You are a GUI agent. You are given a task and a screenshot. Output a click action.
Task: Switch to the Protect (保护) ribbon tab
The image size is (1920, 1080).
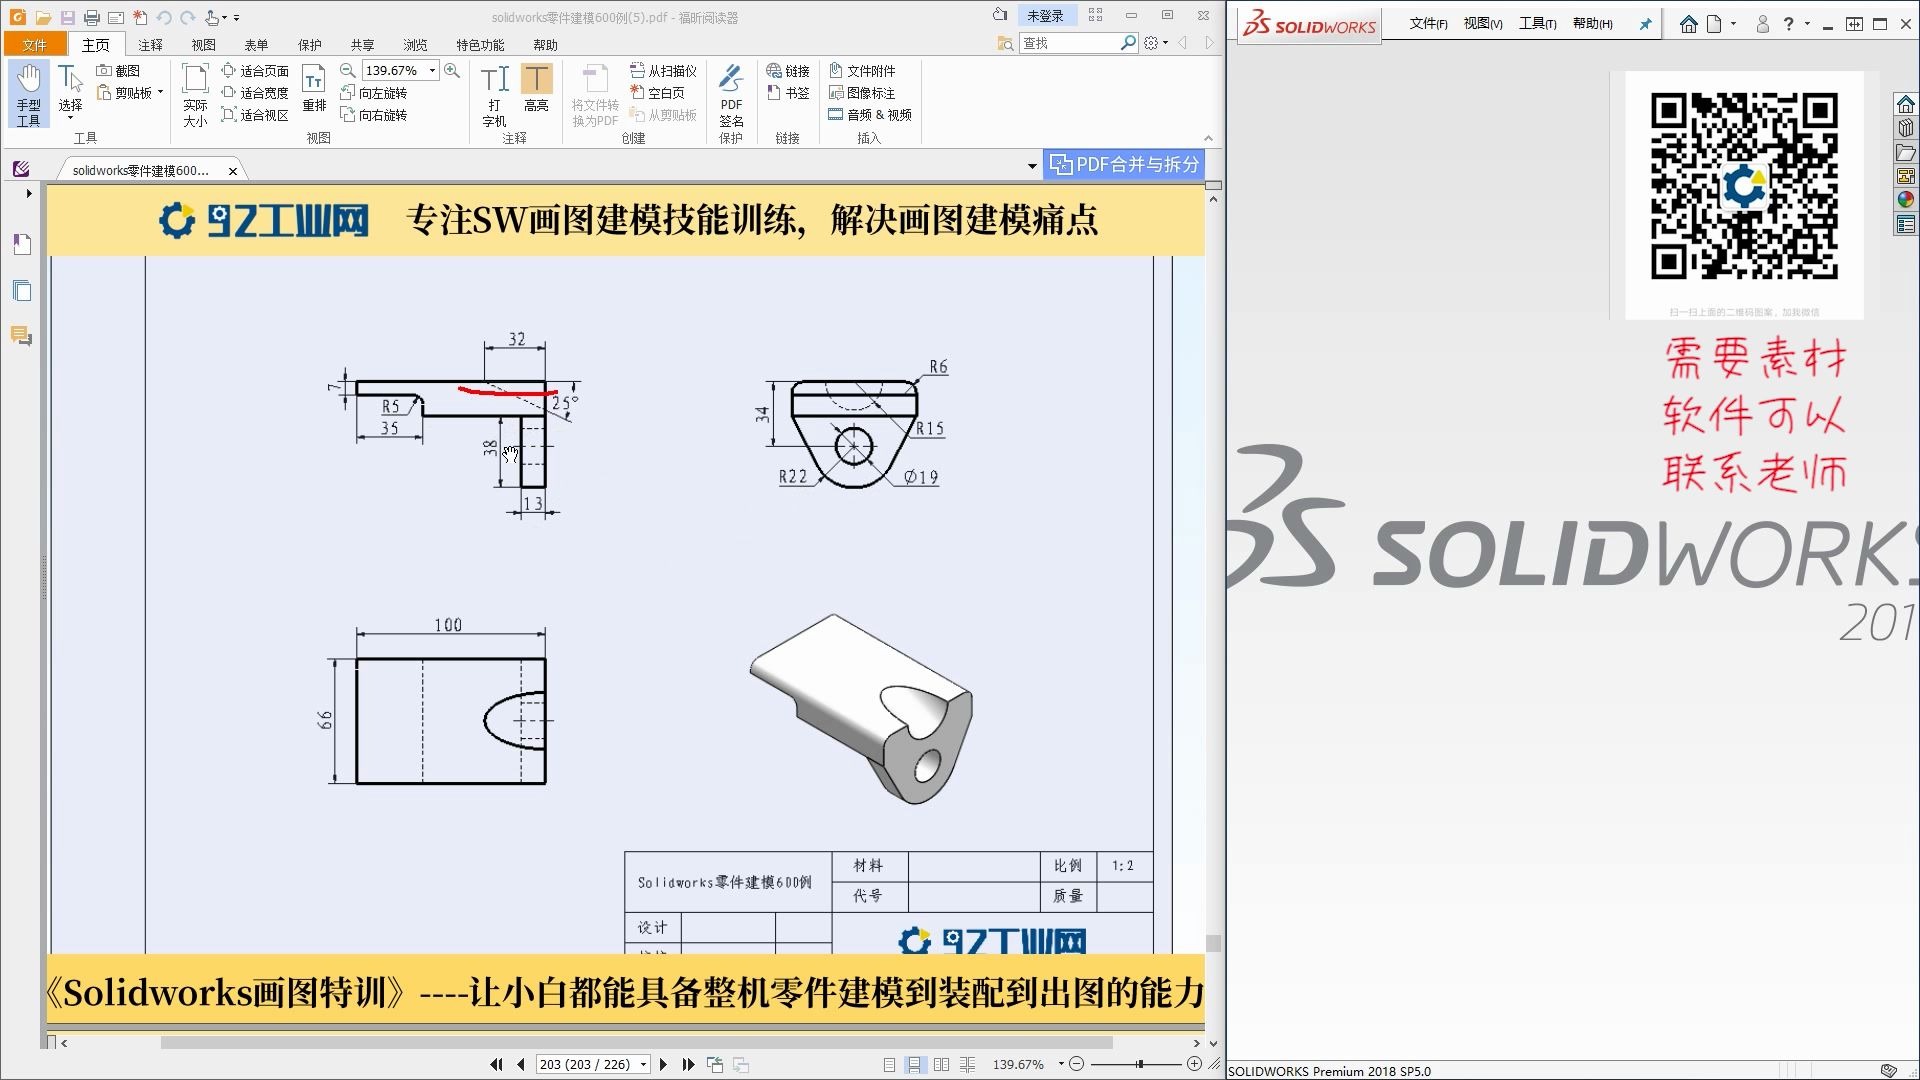point(309,45)
